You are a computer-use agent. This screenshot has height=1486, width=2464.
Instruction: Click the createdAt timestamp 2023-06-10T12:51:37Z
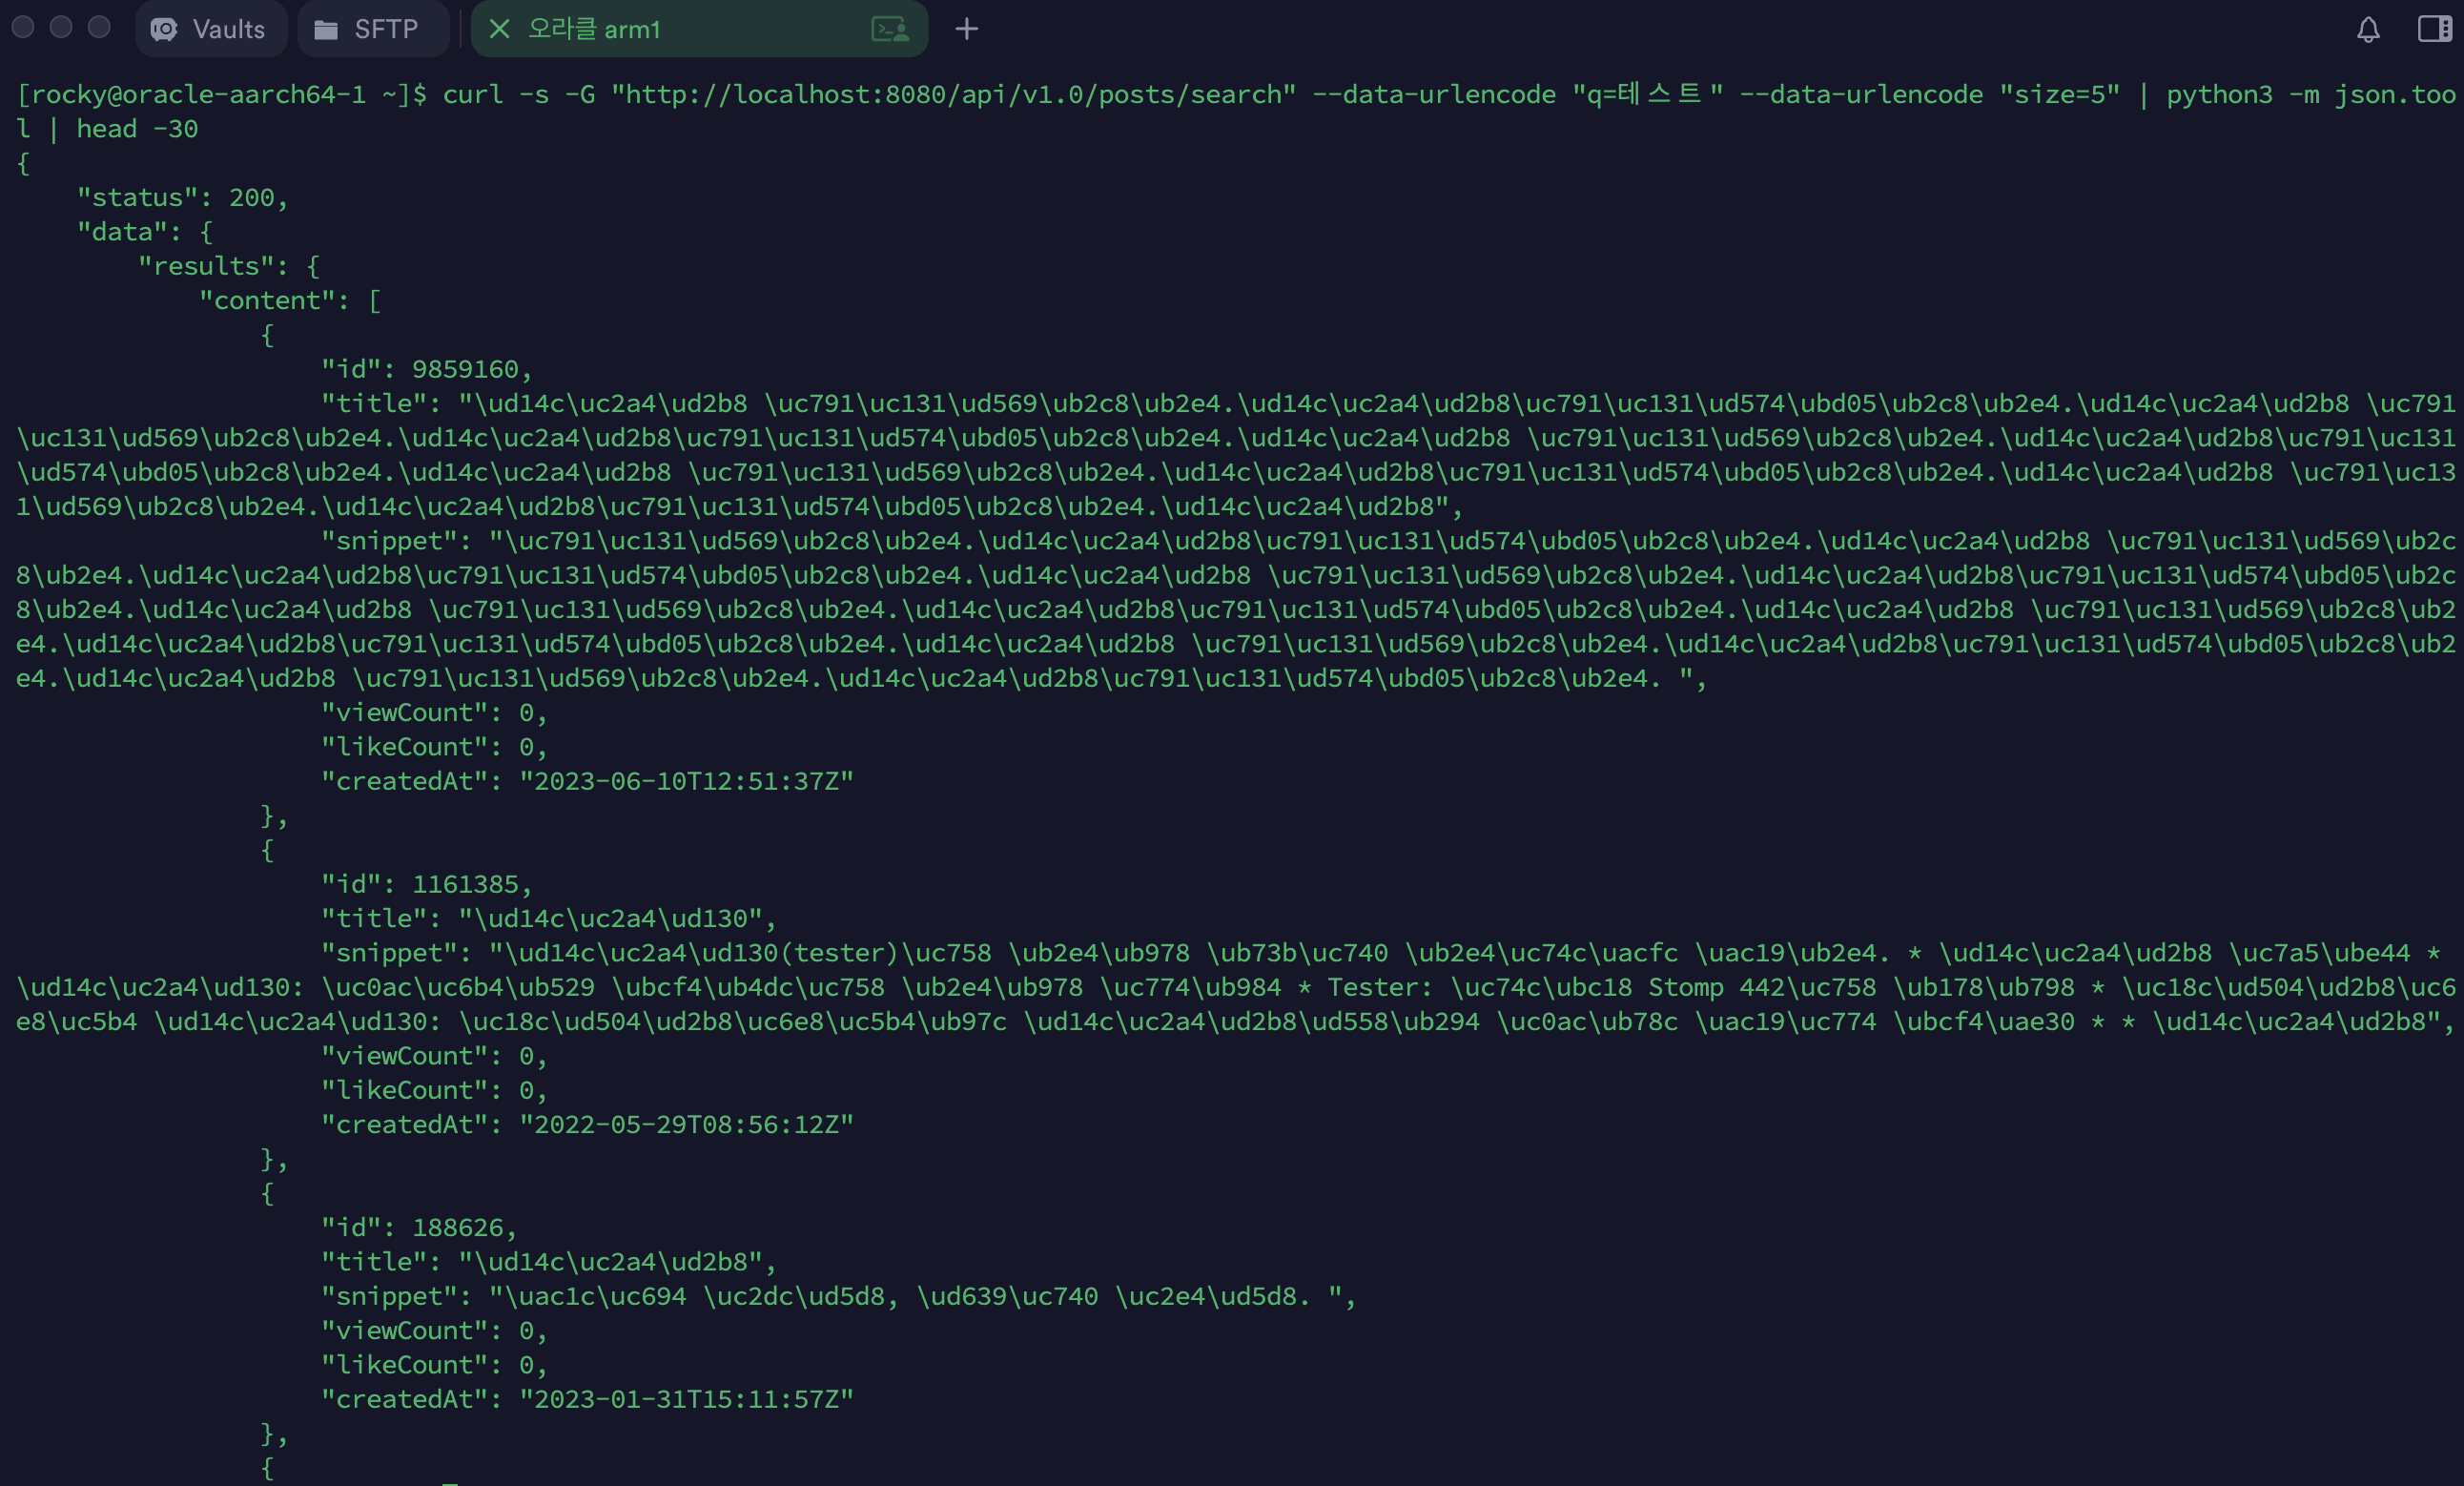coord(686,781)
